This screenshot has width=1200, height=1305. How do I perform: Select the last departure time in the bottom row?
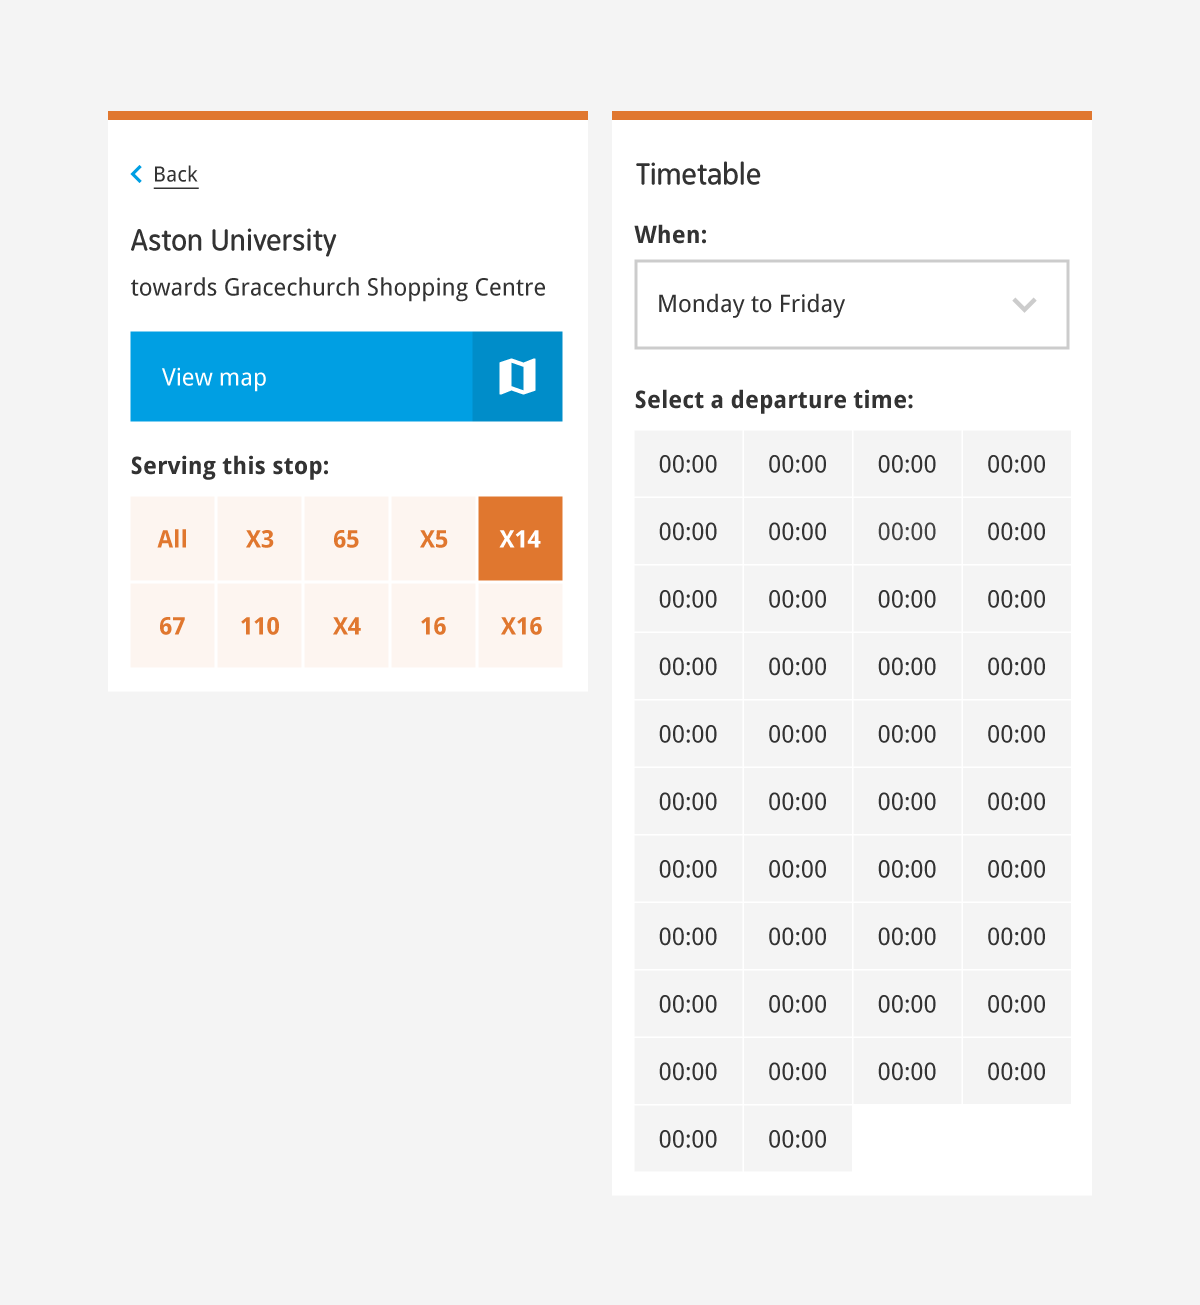coord(798,1139)
